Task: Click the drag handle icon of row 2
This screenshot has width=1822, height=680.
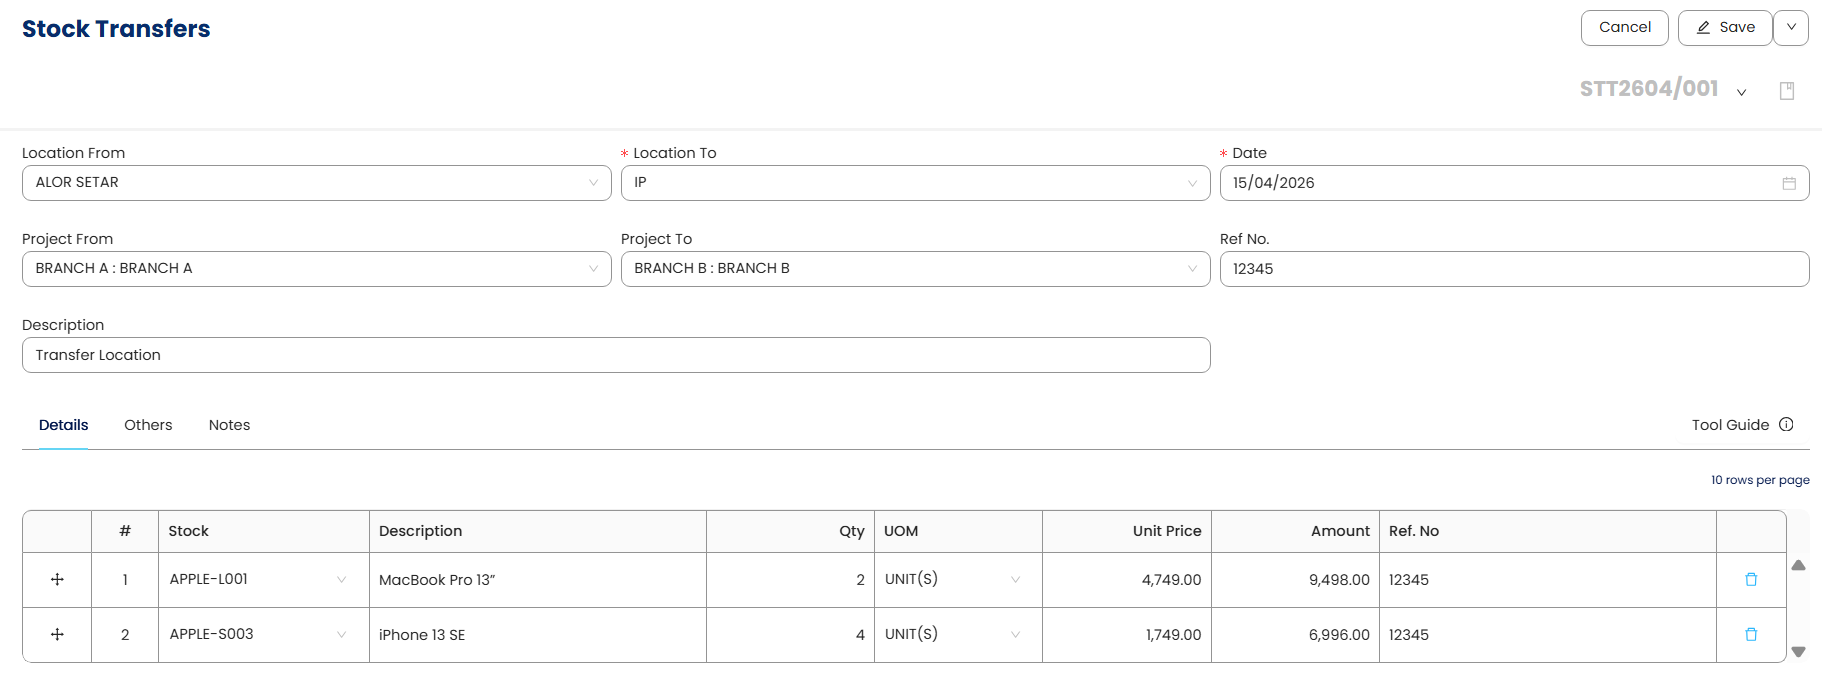Action: point(57,635)
